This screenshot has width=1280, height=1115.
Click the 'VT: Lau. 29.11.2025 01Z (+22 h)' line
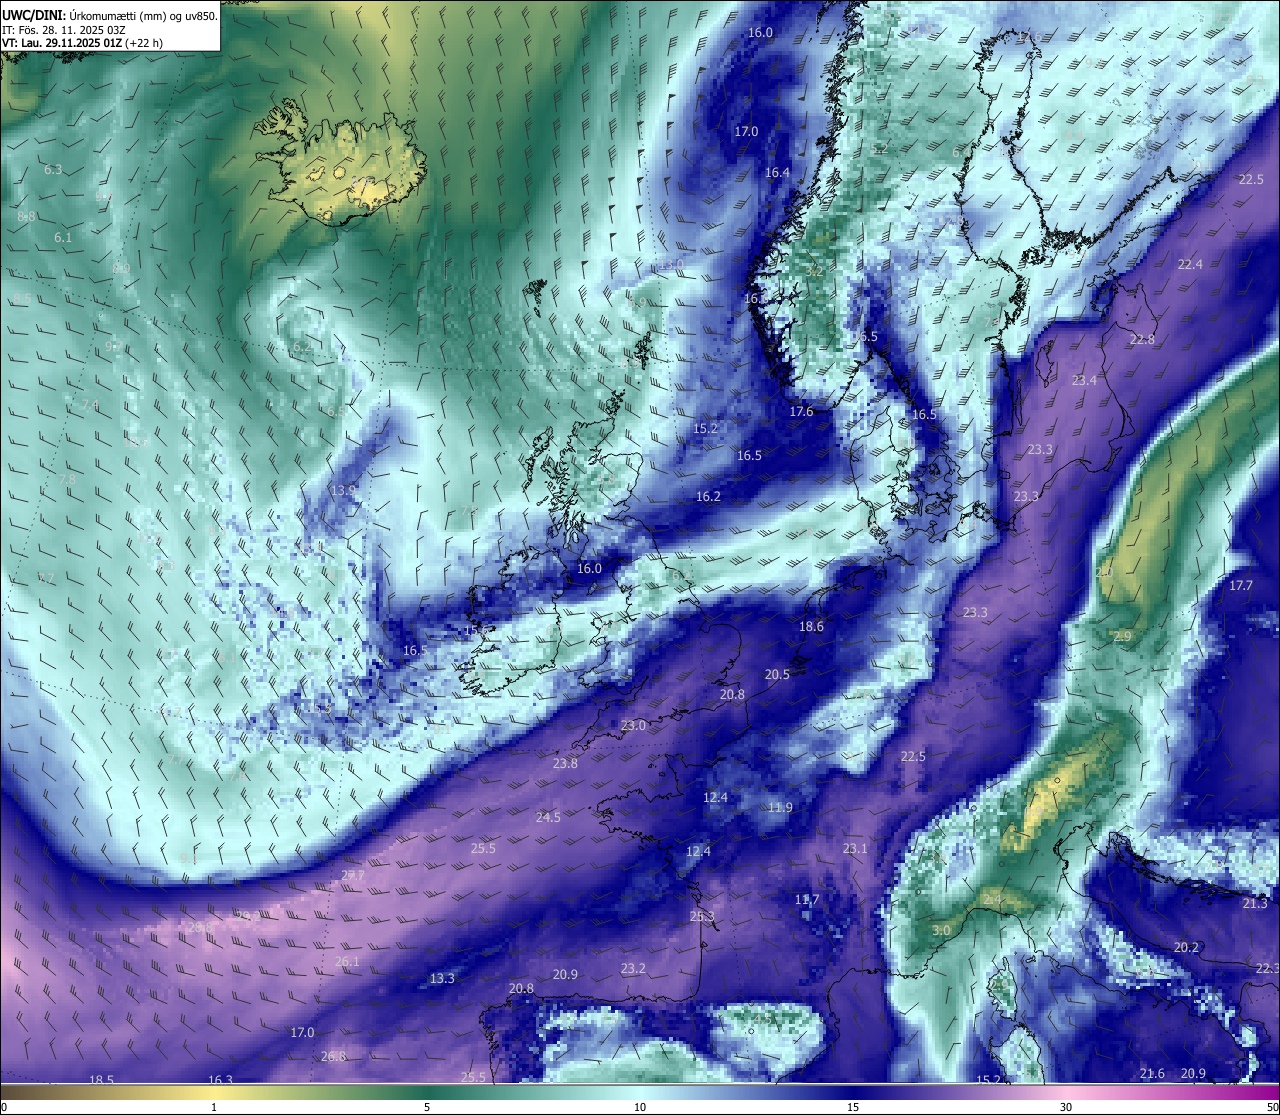(x=82, y=43)
